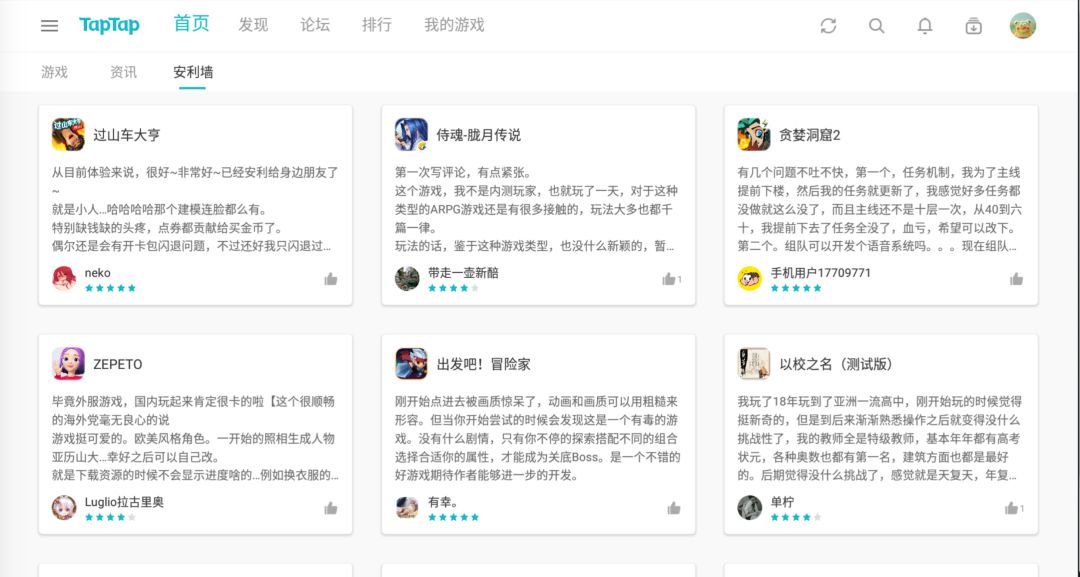Open the 我的游戏 tab

[454, 25]
